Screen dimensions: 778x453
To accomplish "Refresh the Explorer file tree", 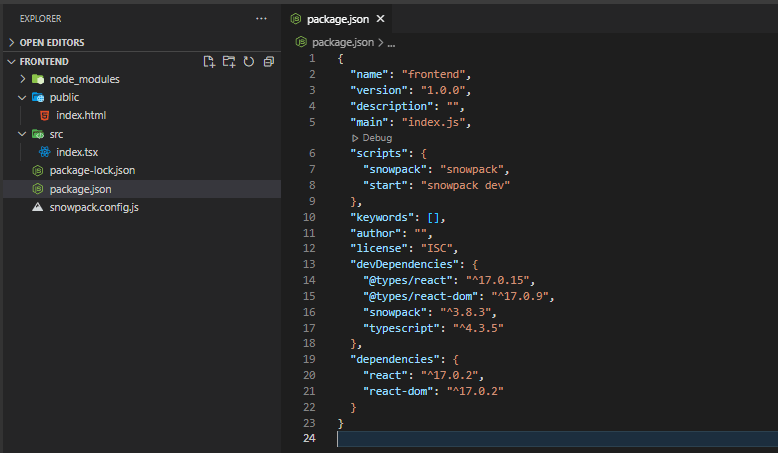I will point(249,62).
